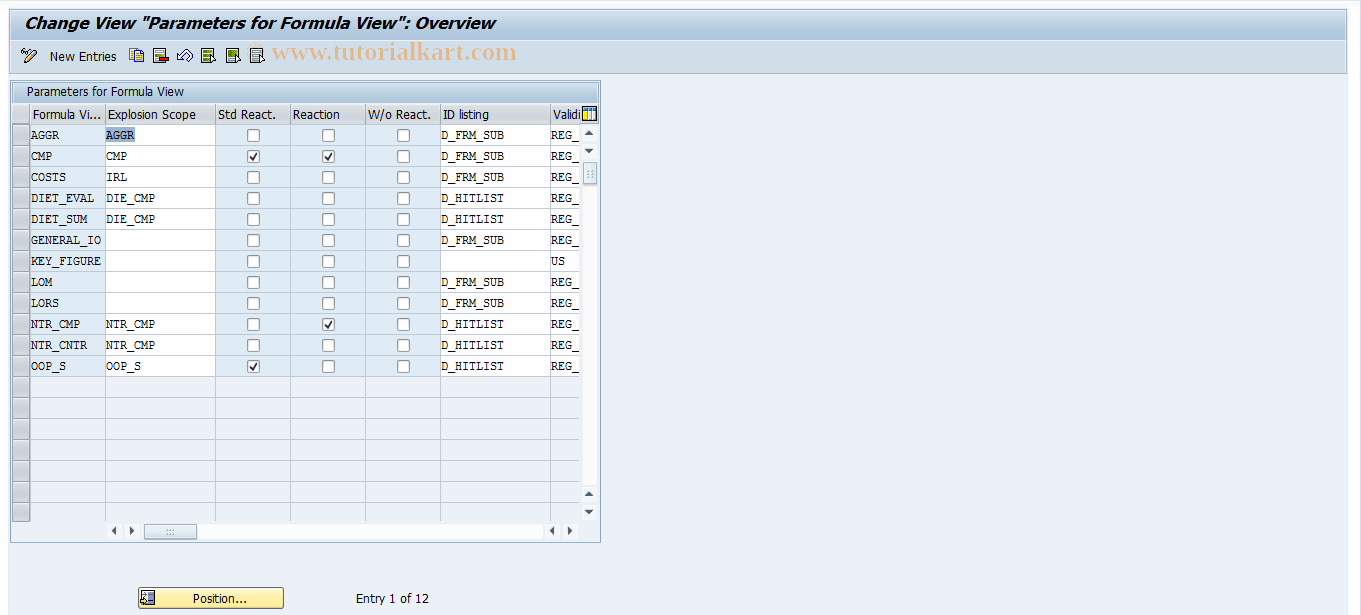The width and height of the screenshot is (1361, 615).
Task: Tick Std React. checkbox for LOM row
Action: pos(253,282)
